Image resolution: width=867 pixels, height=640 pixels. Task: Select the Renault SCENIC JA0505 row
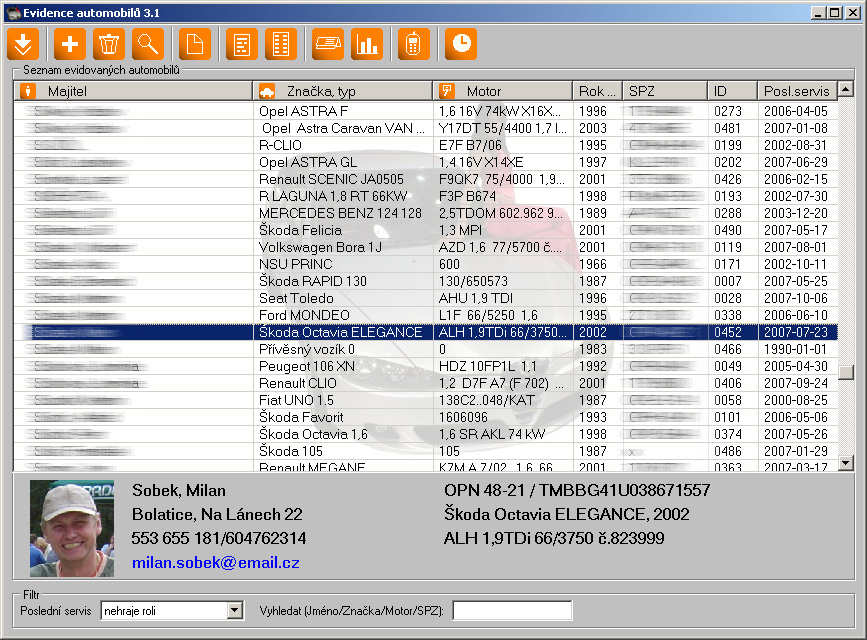pyautogui.click(x=426, y=179)
